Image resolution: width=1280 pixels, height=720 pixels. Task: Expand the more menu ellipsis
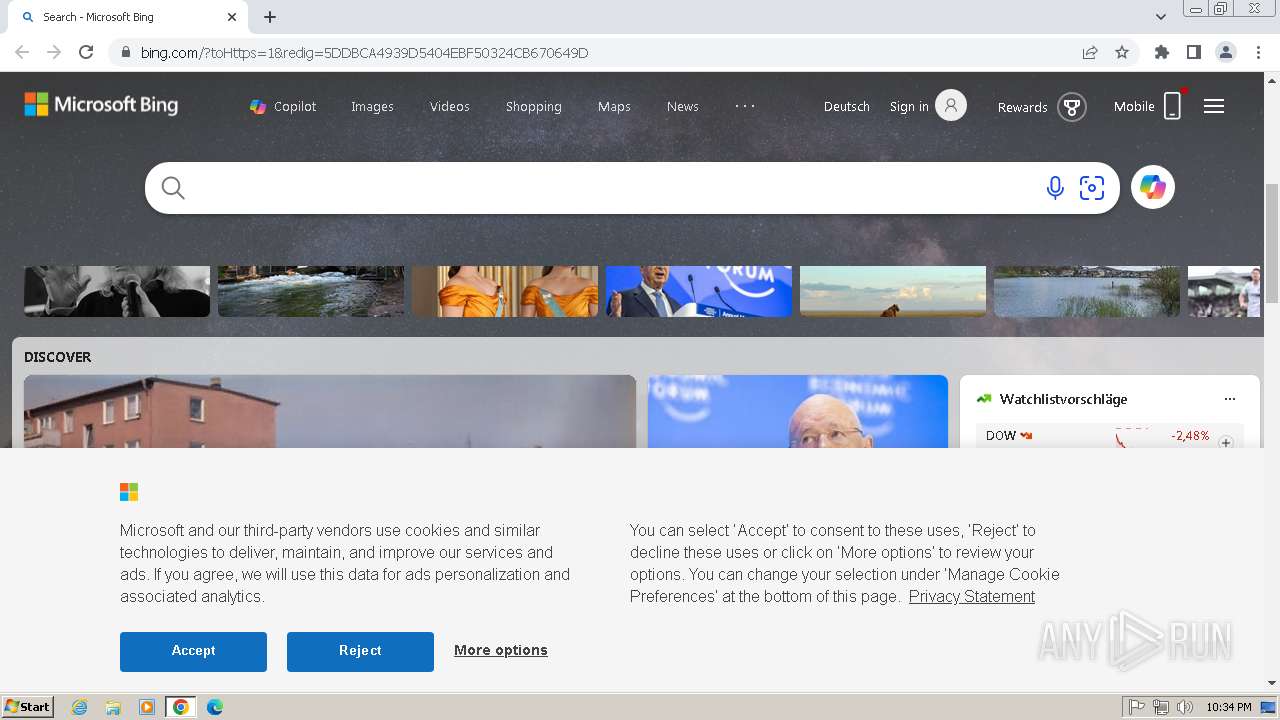(x=745, y=105)
